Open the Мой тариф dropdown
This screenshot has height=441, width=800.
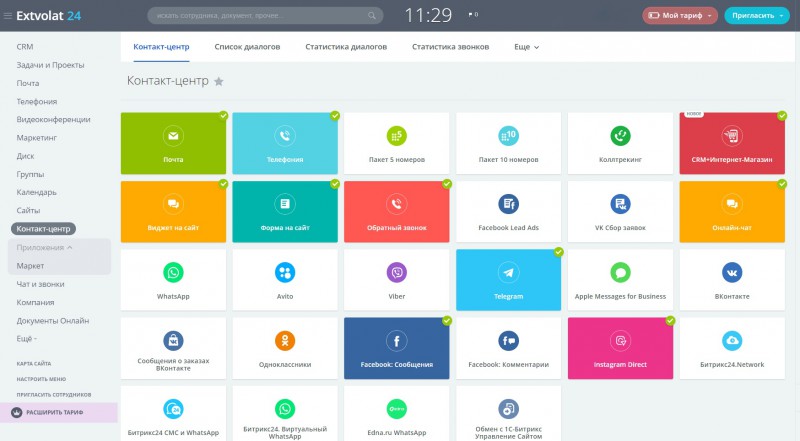[680, 16]
